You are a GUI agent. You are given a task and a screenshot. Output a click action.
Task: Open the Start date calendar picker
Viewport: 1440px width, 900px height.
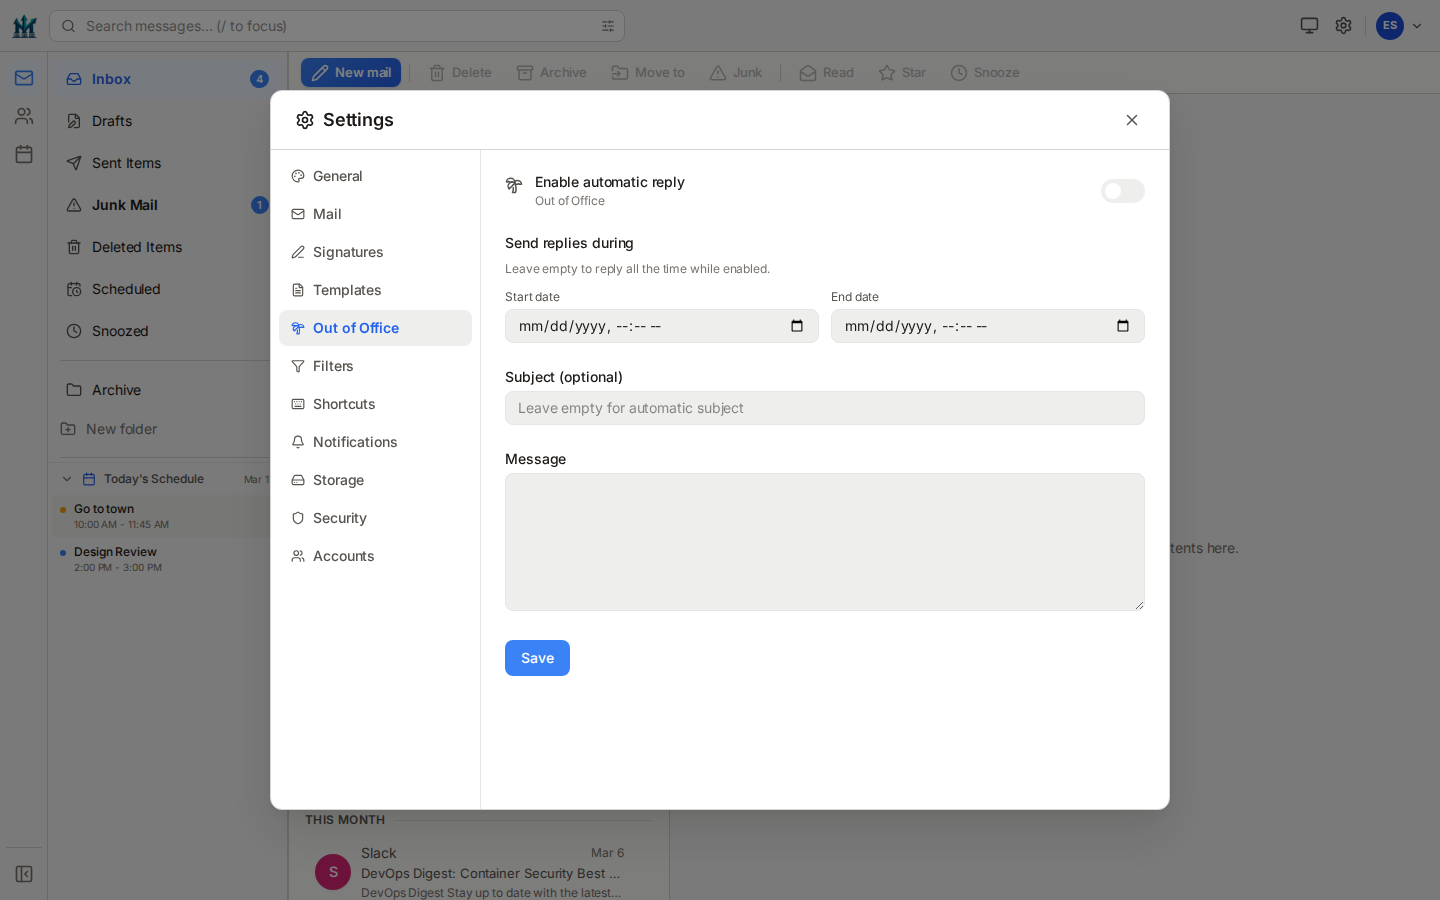(797, 326)
